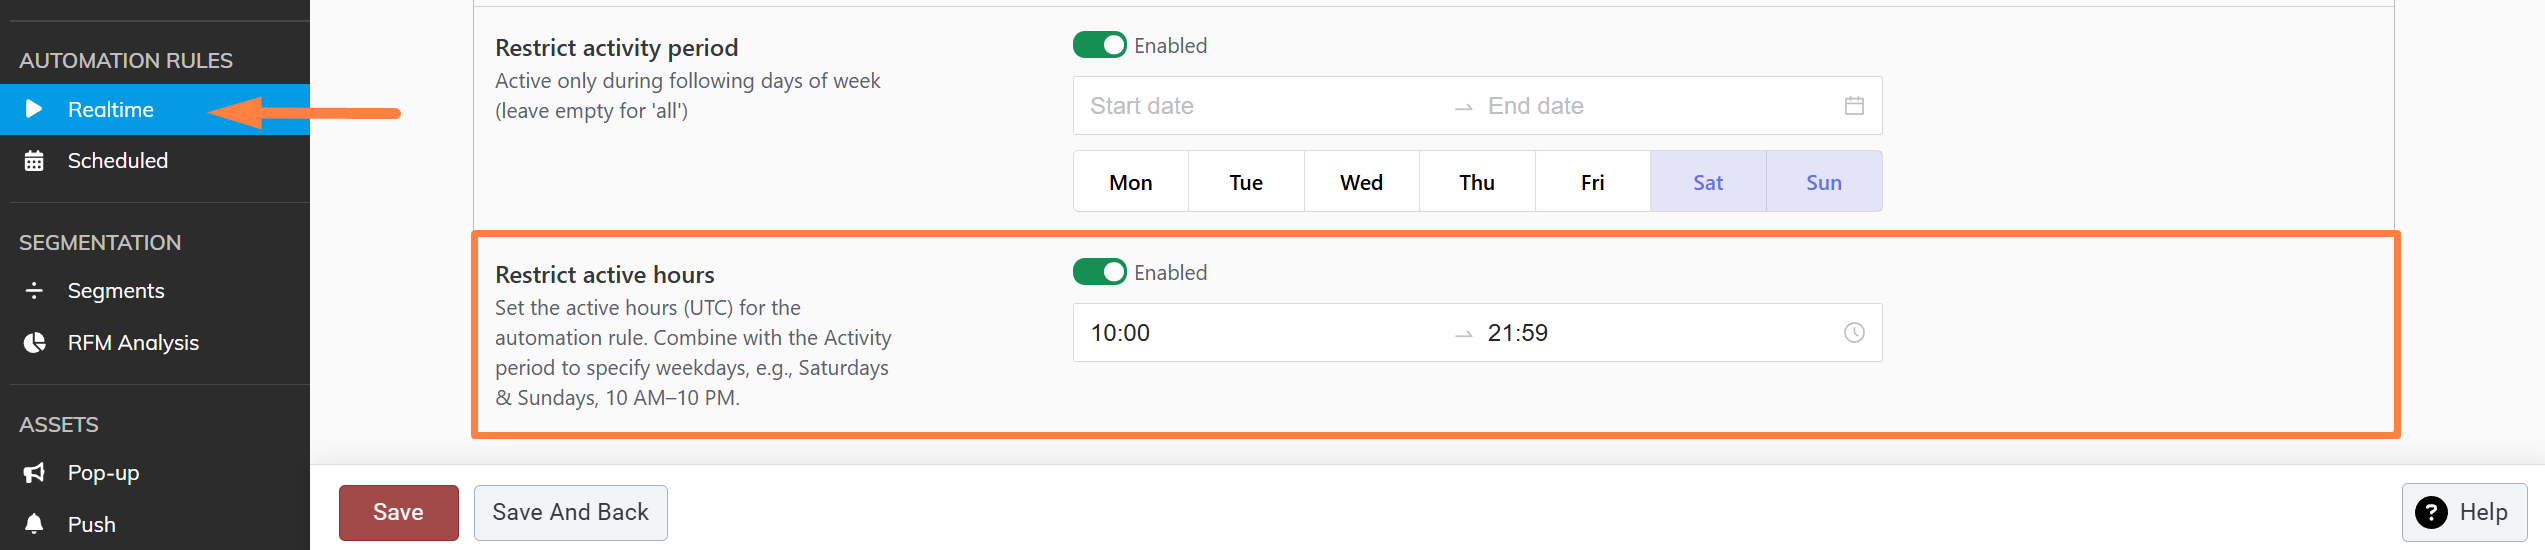Select the Wed weekday option
2545x550 pixels.
click(x=1361, y=182)
